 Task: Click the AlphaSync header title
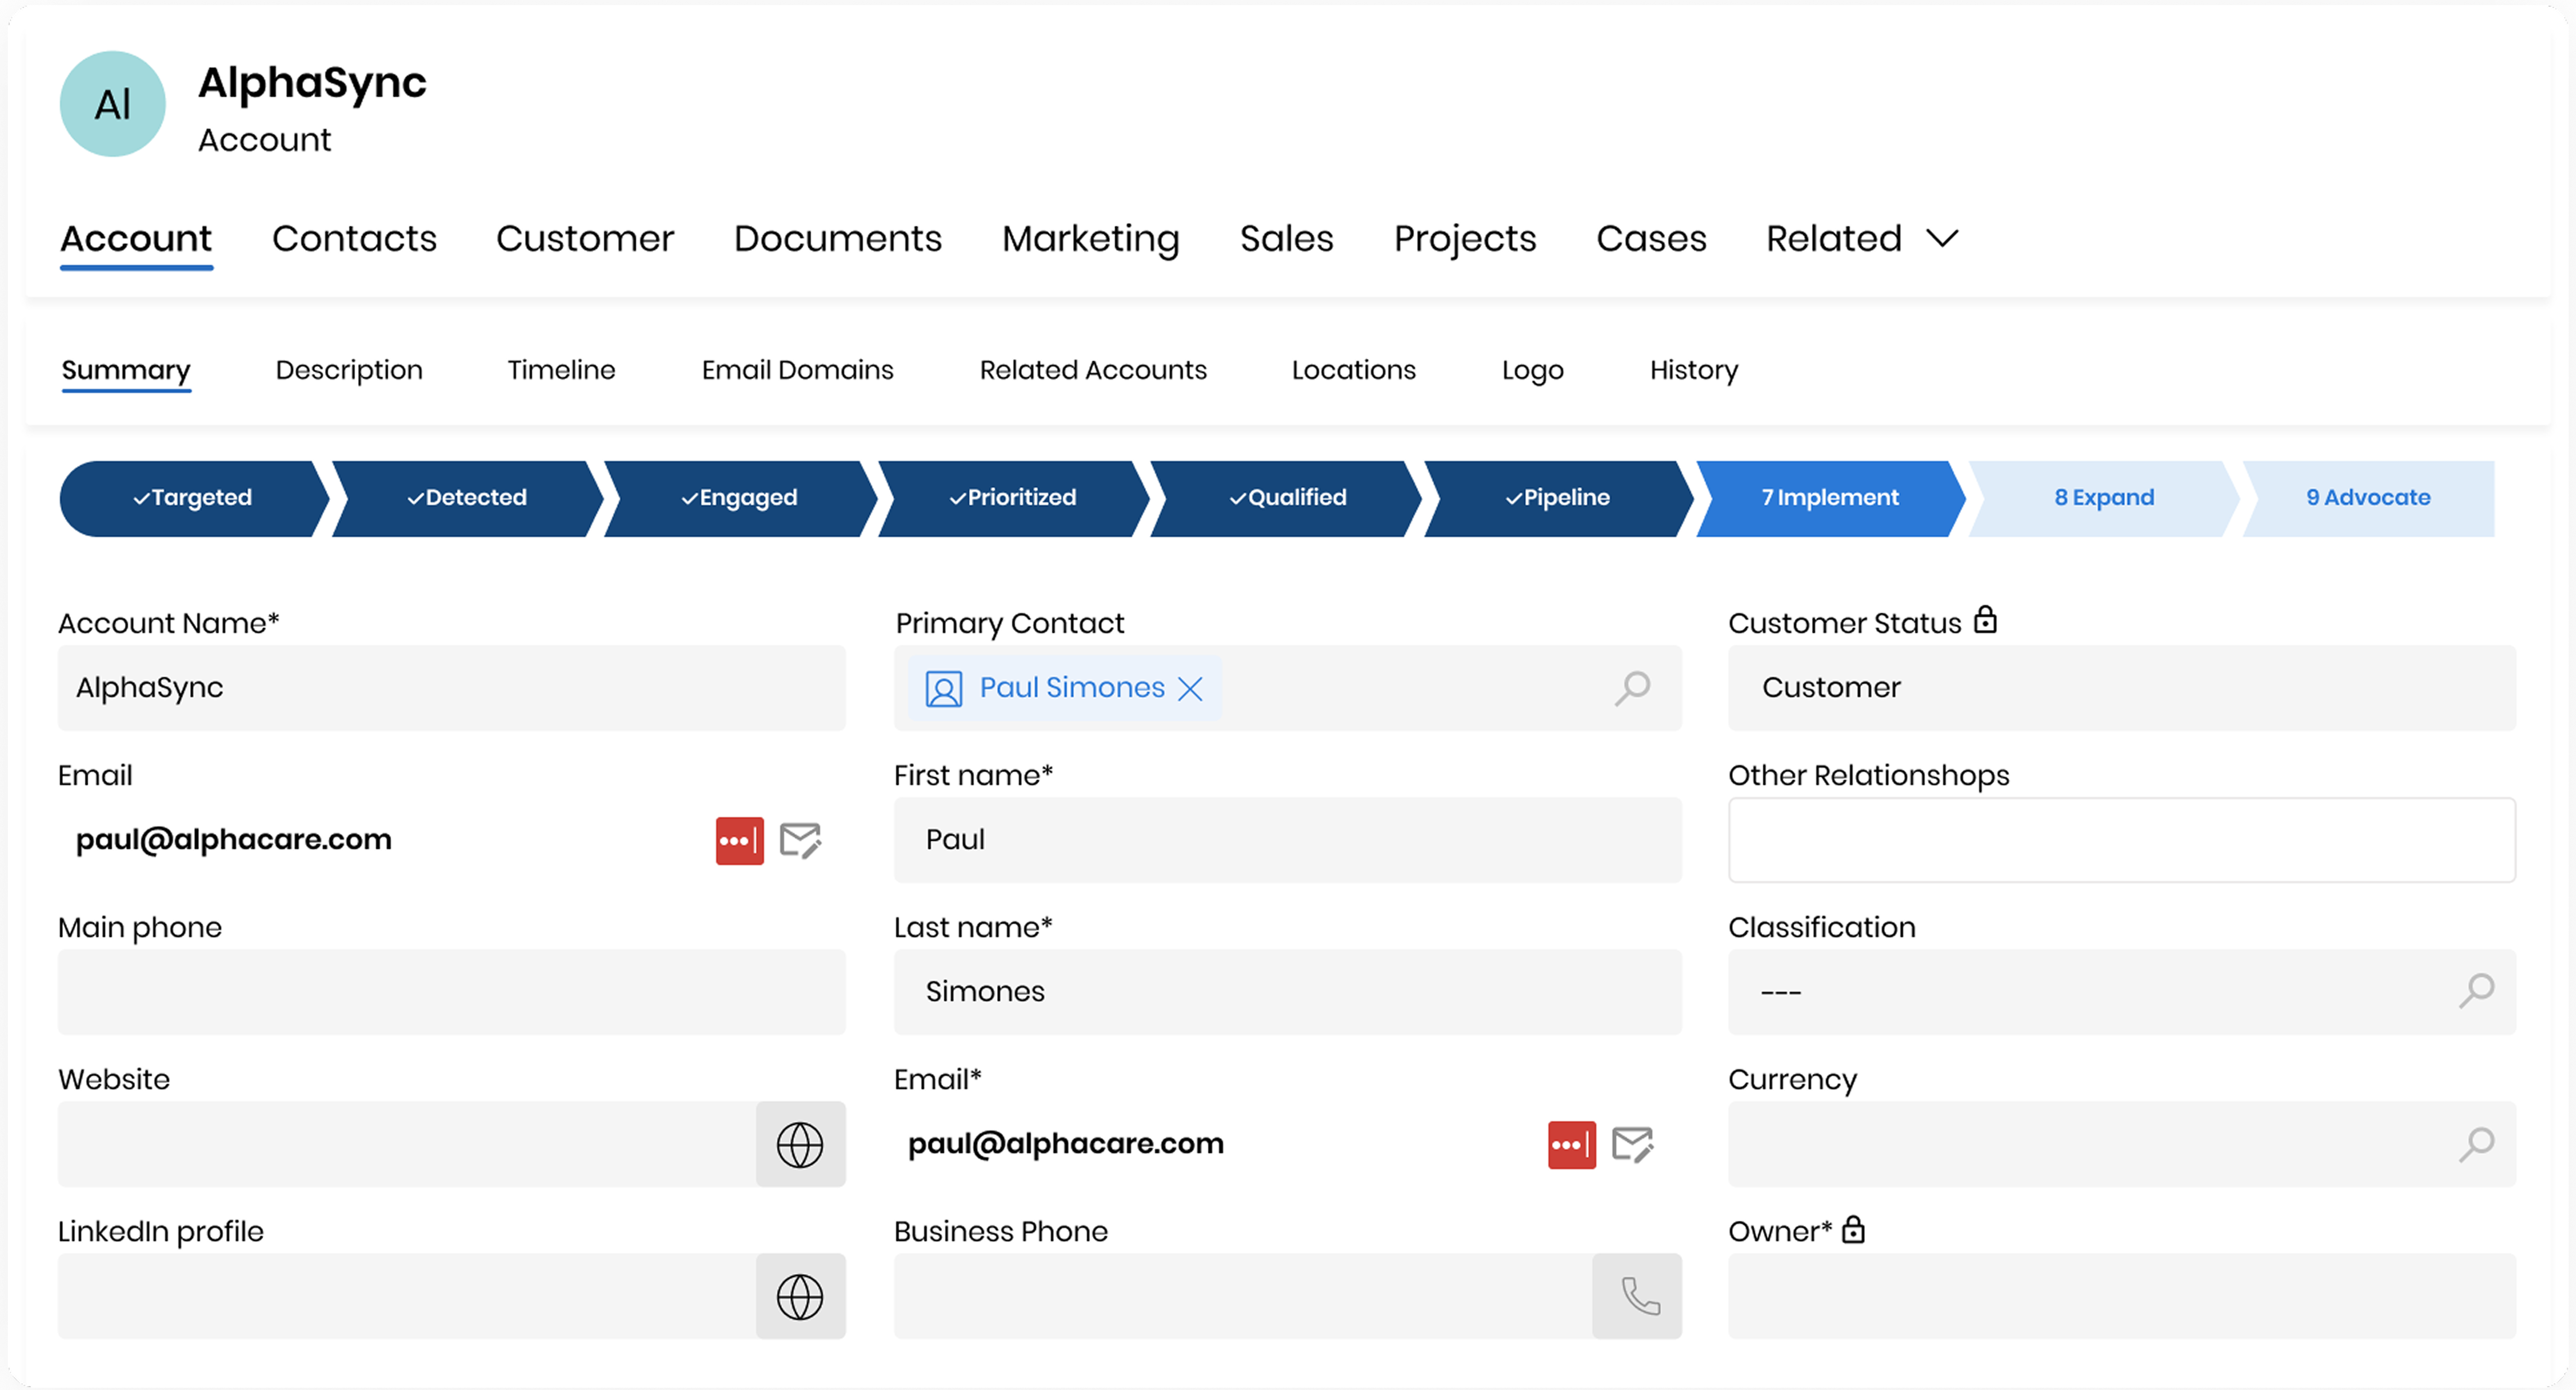coord(312,84)
